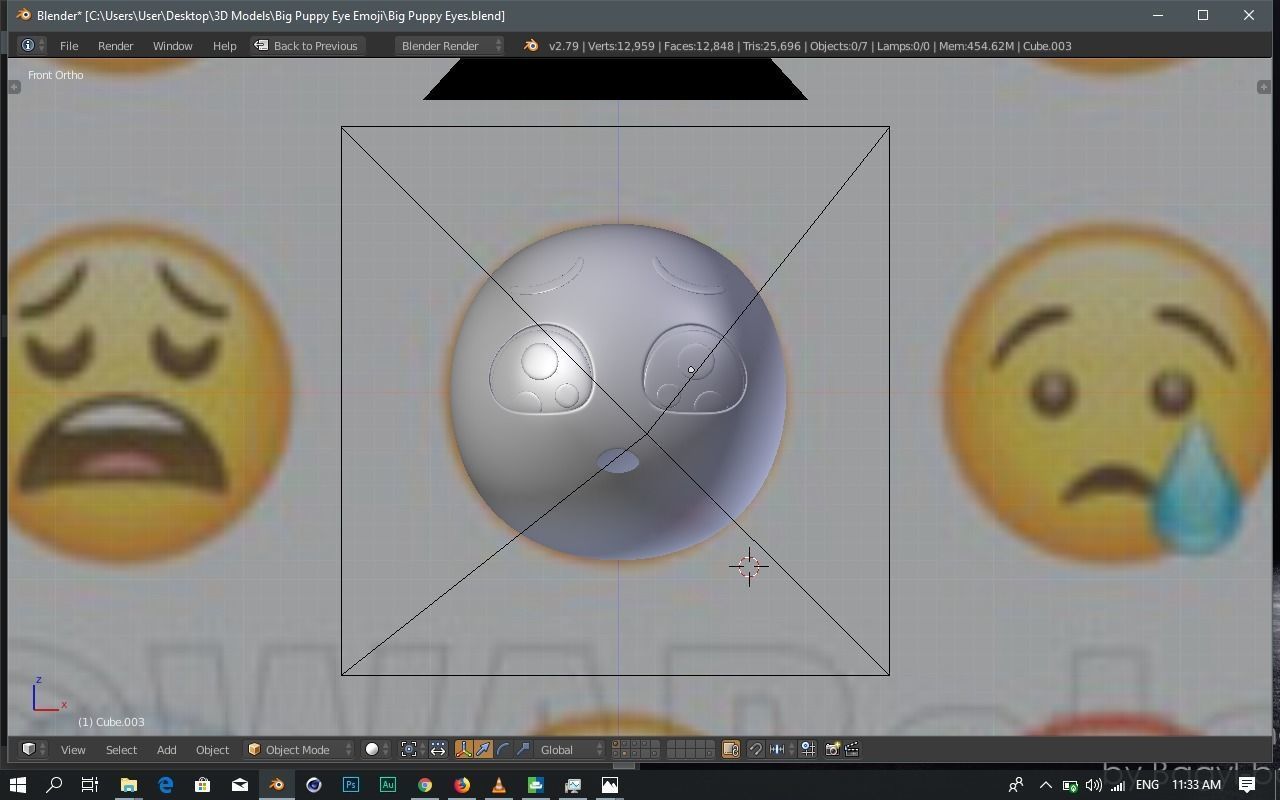Screen dimensions: 1280x800
Task: Open Photoshop from the taskbar
Action: click(350, 785)
